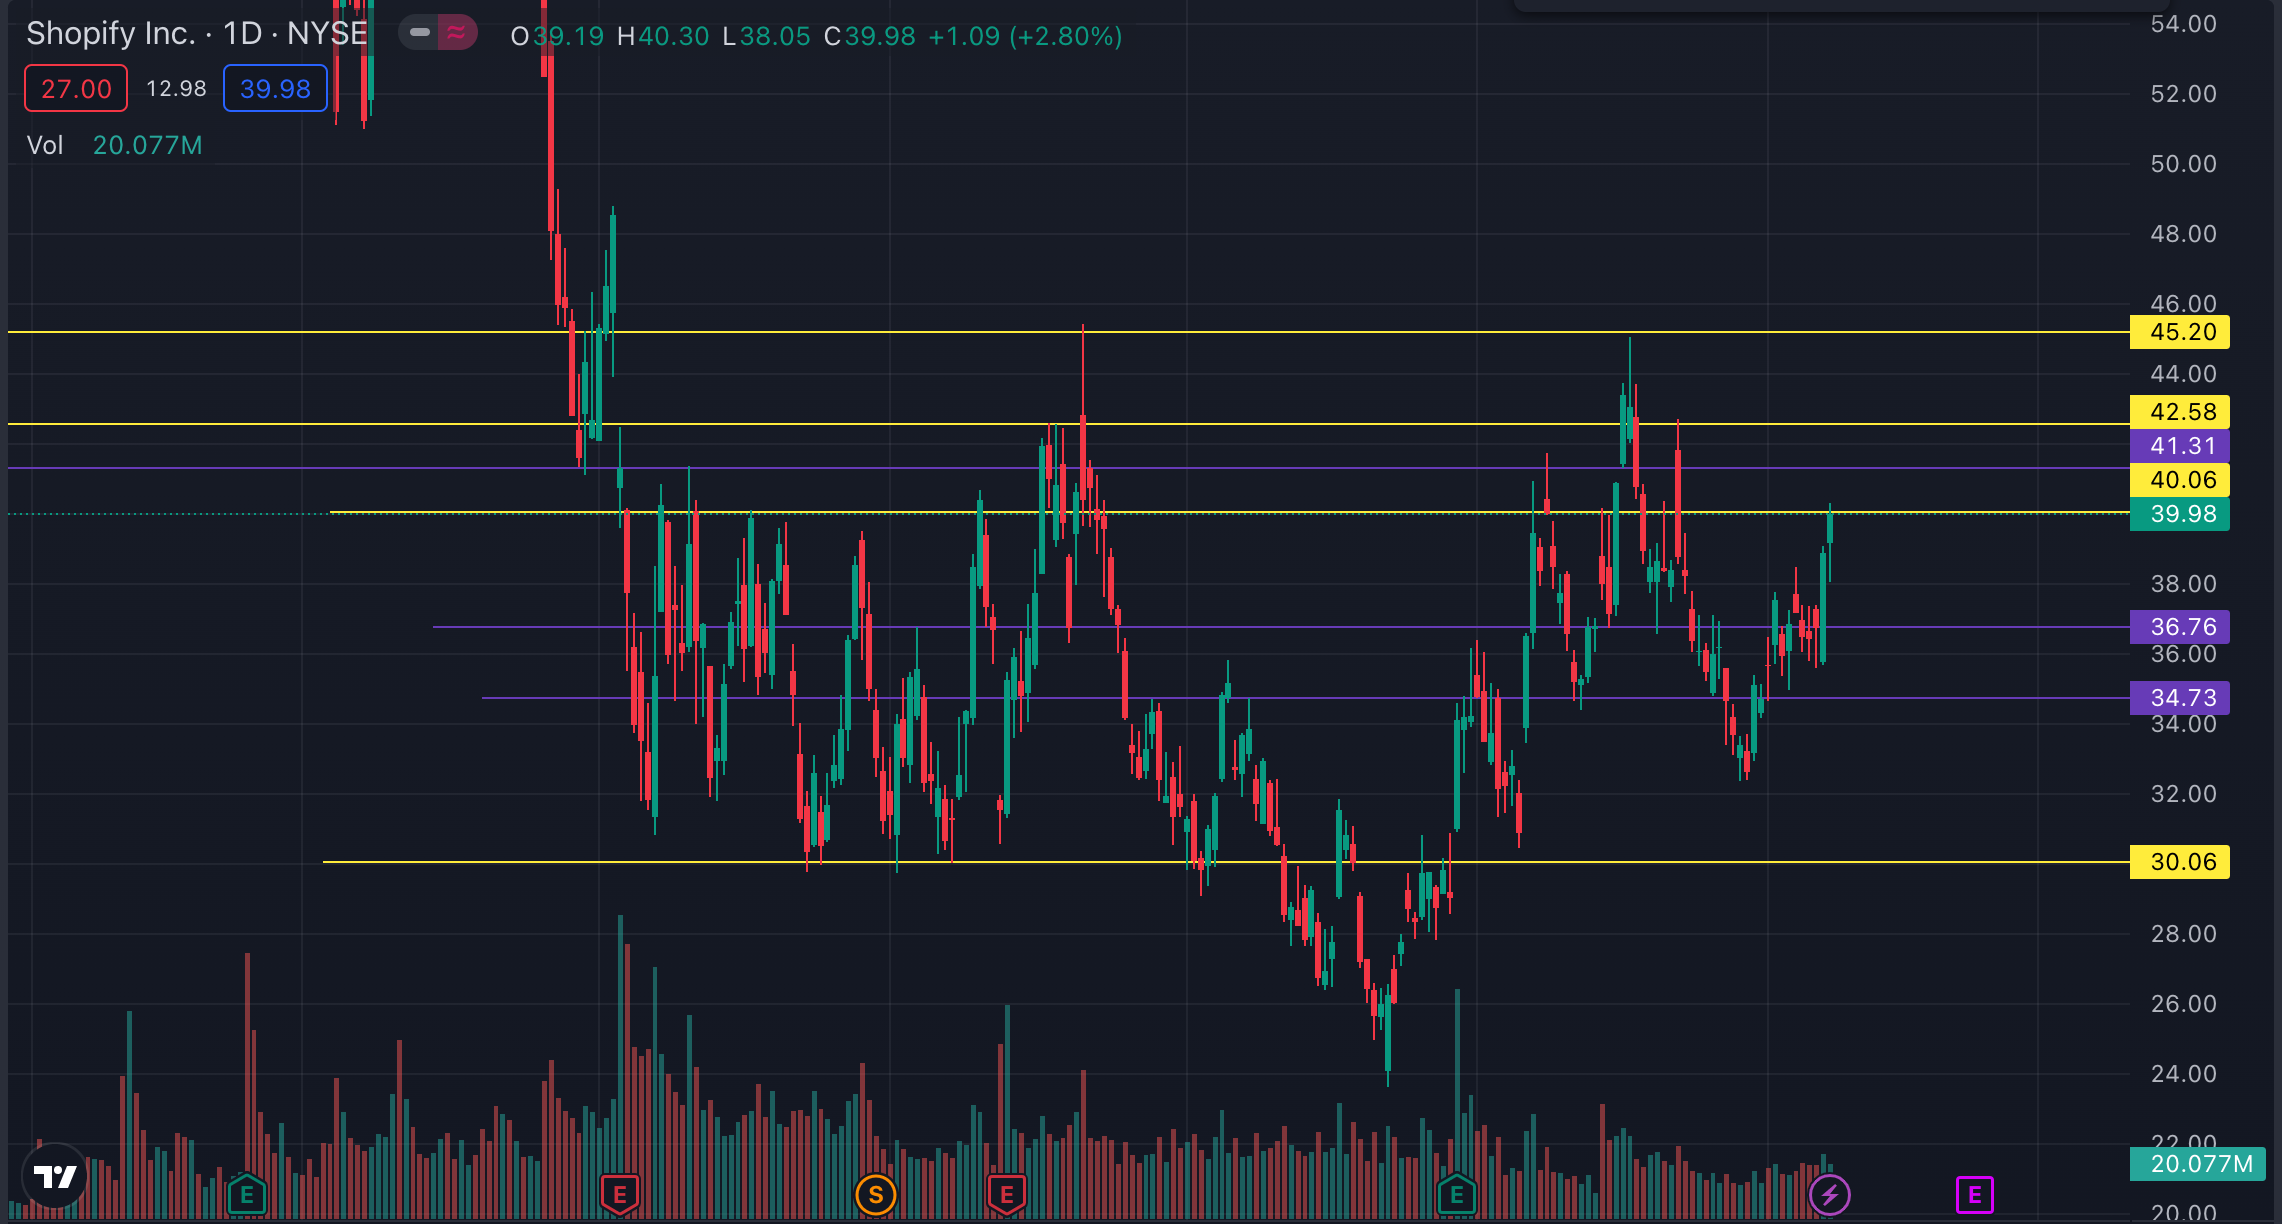Open the leftmost red E earnings marker

[x=620, y=1194]
